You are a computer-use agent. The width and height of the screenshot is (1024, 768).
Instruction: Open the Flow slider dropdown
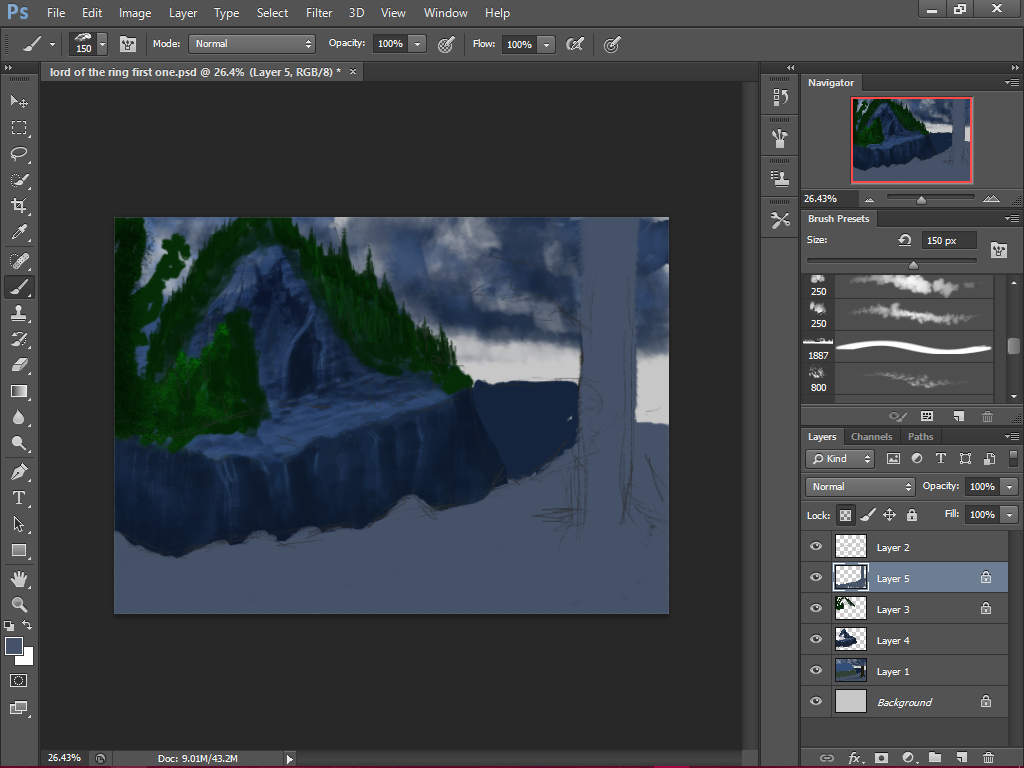pyautogui.click(x=547, y=44)
